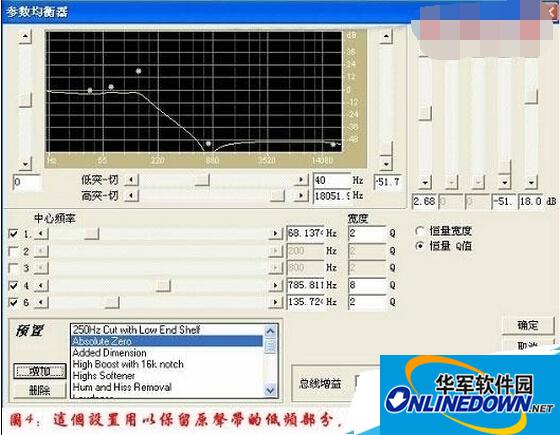Image resolution: width=560 pixels, height=435 pixels.
Task: Select preset 250Hz Cut with Low End Shelf
Action: 136,330
